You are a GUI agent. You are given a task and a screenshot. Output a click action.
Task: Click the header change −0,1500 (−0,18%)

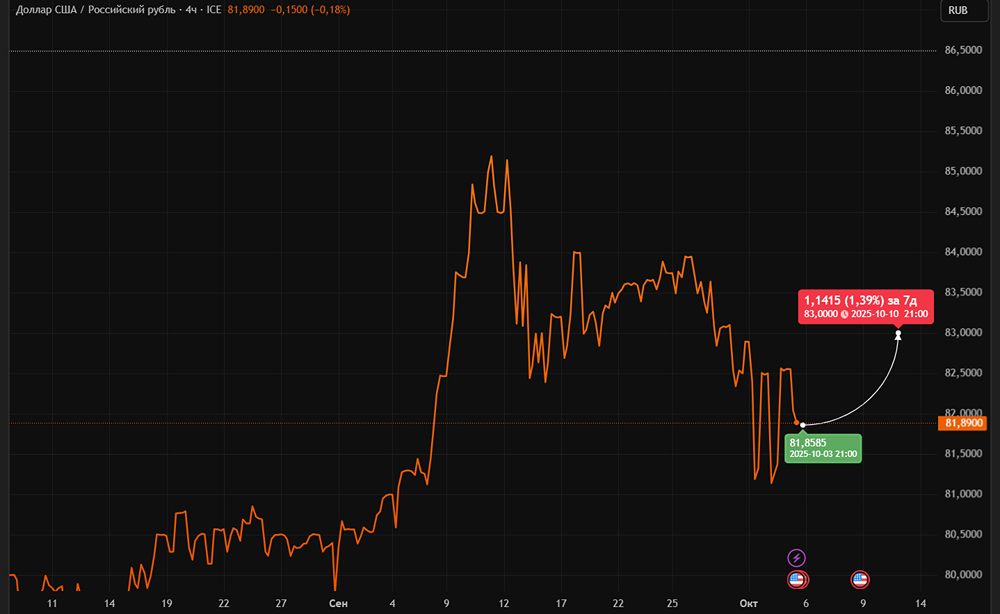(310, 10)
